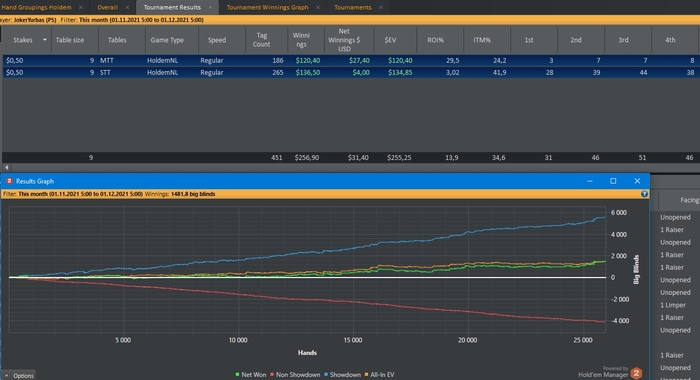Close the Tournaments tab
This screenshot has width=700, height=380.
[x=381, y=8]
